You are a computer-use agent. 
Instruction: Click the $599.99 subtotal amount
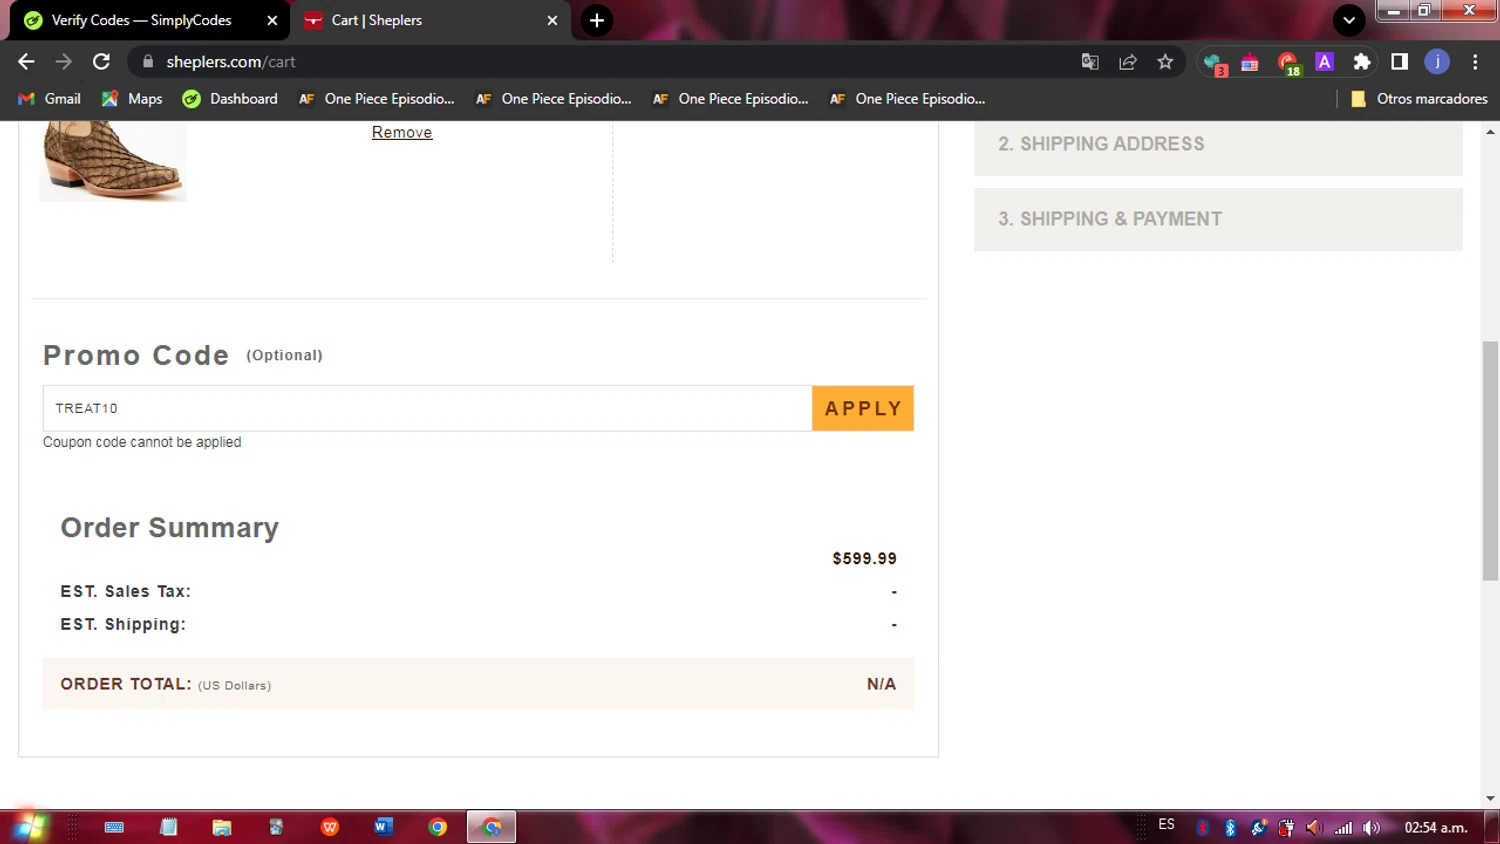[x=864, y=559]
